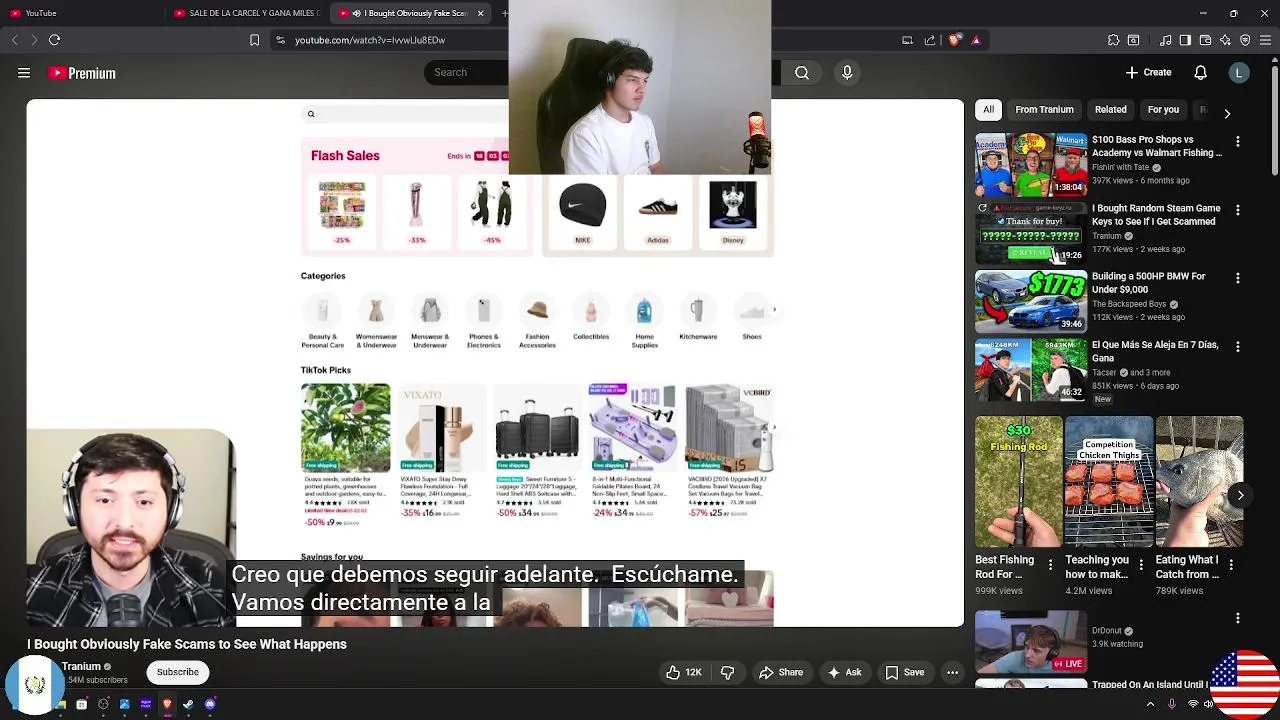This screenshot has width=1280, height=720.
Task: Open the browser extensions puzzle icon
Action: (x=1113, y=40)
